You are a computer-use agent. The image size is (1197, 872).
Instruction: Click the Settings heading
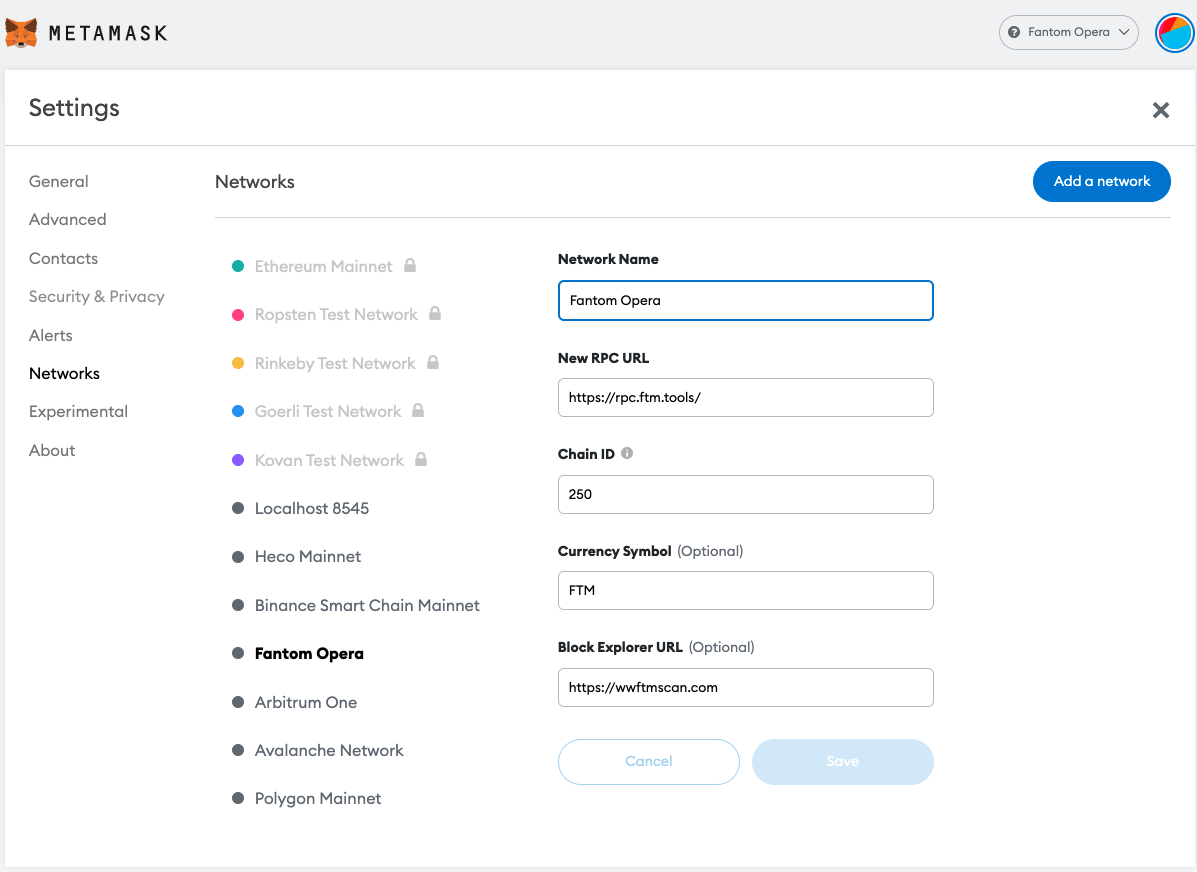(x=74, y=108)
